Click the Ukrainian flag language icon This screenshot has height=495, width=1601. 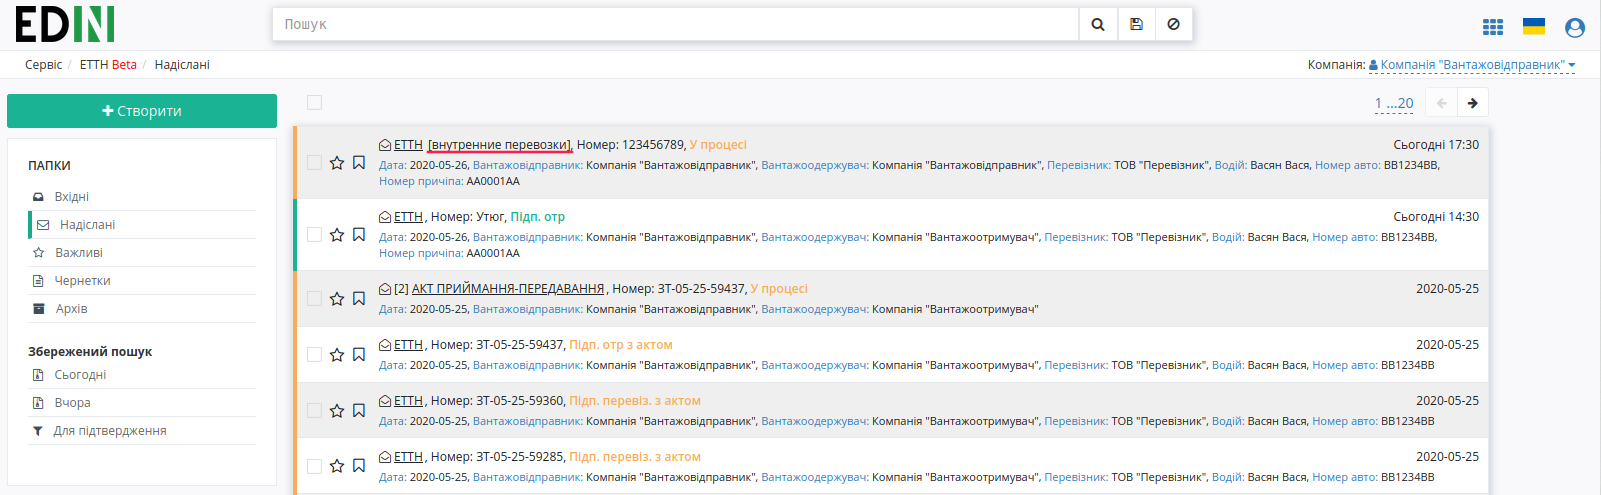pyautogui.click(x=1534, y=26)
